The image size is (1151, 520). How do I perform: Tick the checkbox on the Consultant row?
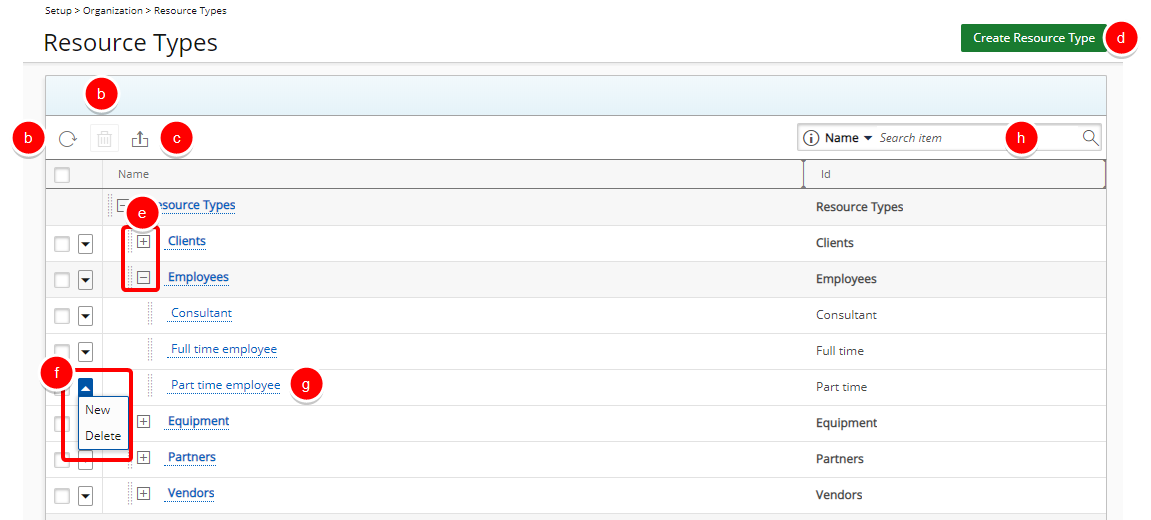62,315
